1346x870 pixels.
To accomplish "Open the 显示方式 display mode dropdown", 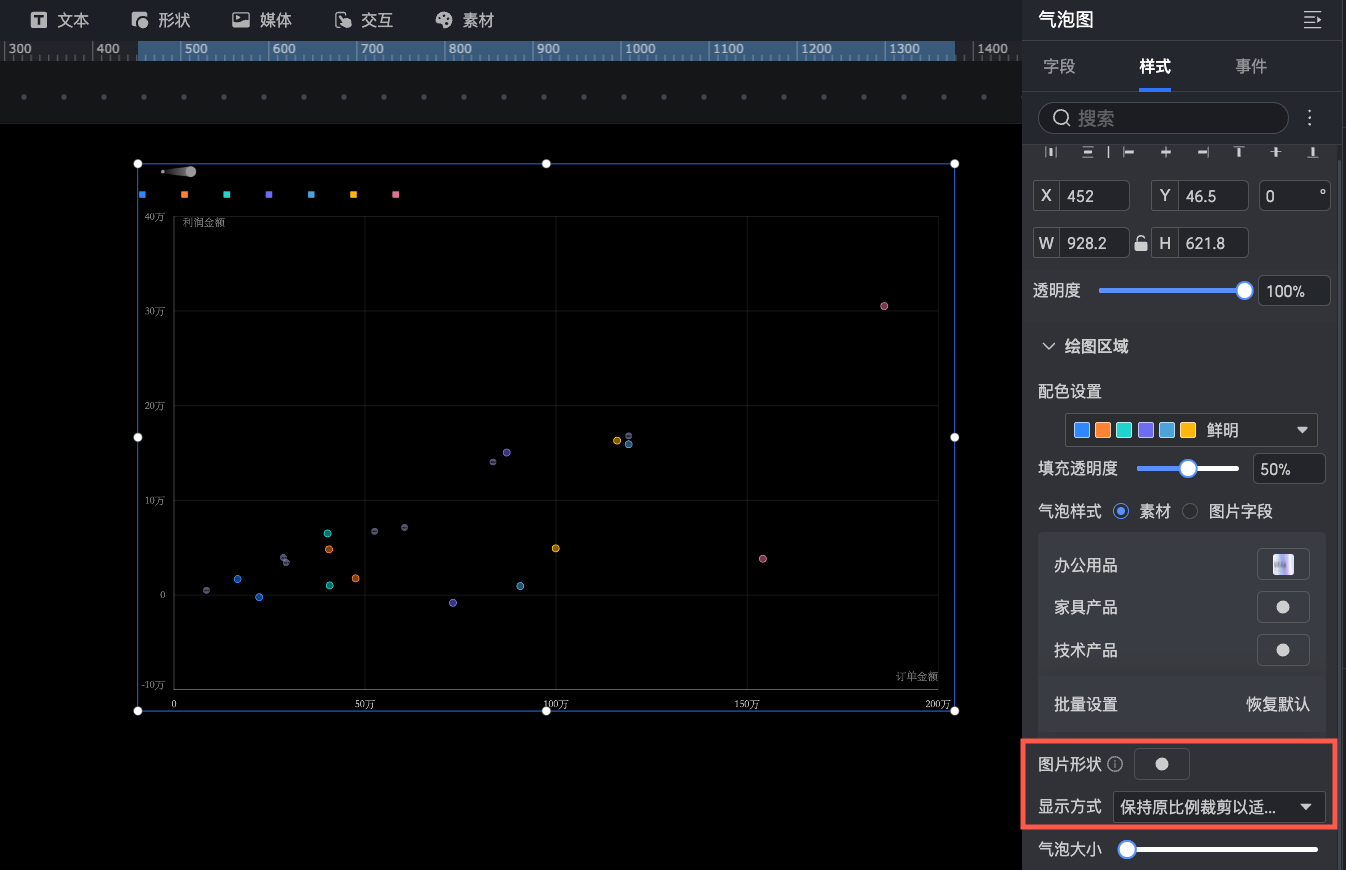I will (1219, 807).
